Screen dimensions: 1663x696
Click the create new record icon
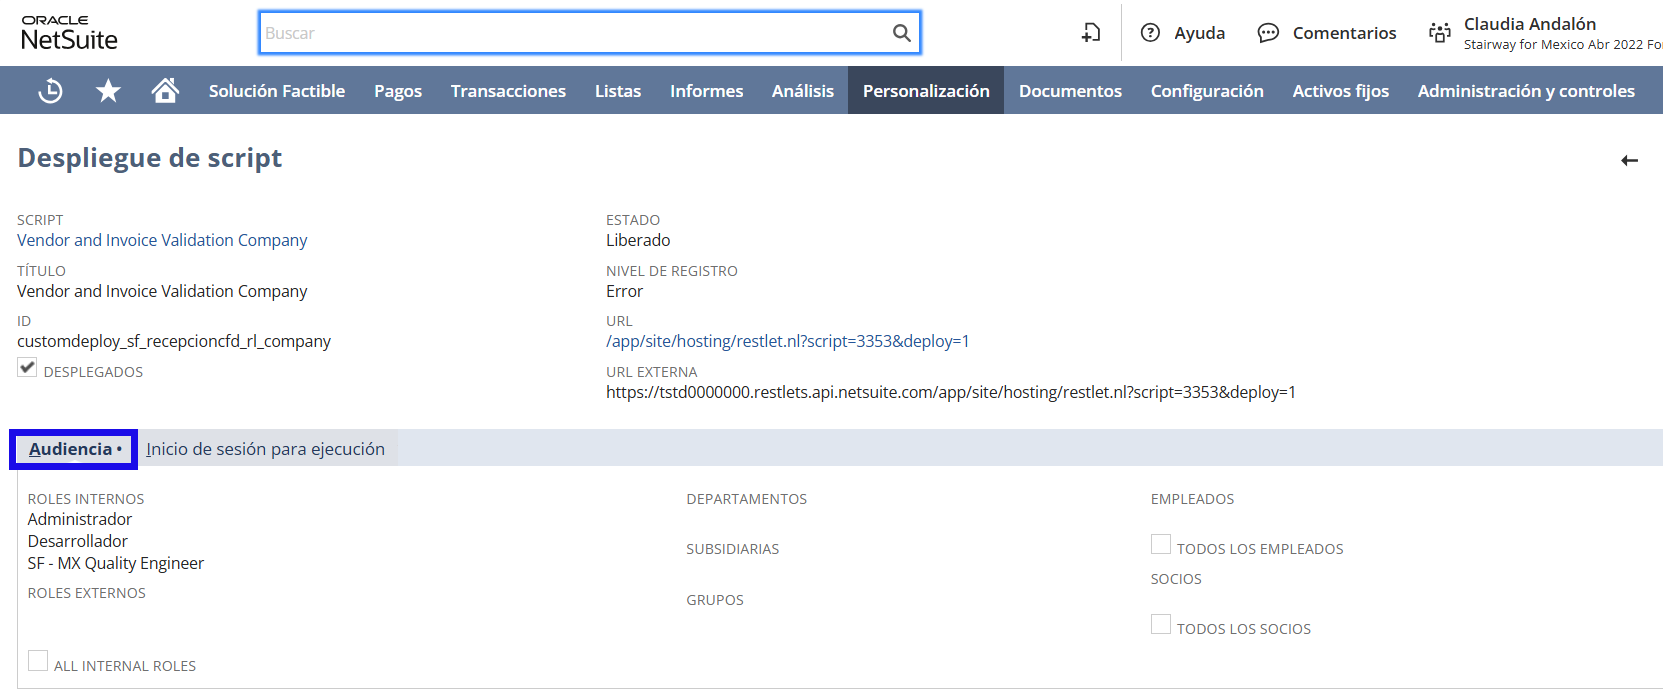tap(1090, 33)
